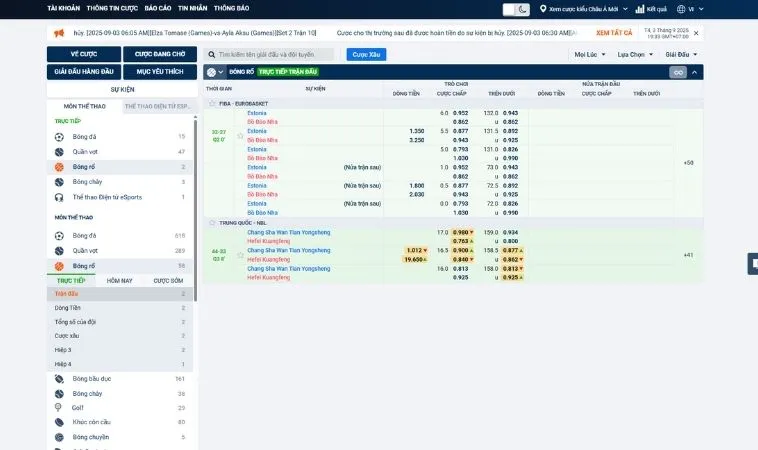The height and width of the screenshot is (450, 758).
Task: Click the Xem Tất Cả link
Action: coord(614,32)
